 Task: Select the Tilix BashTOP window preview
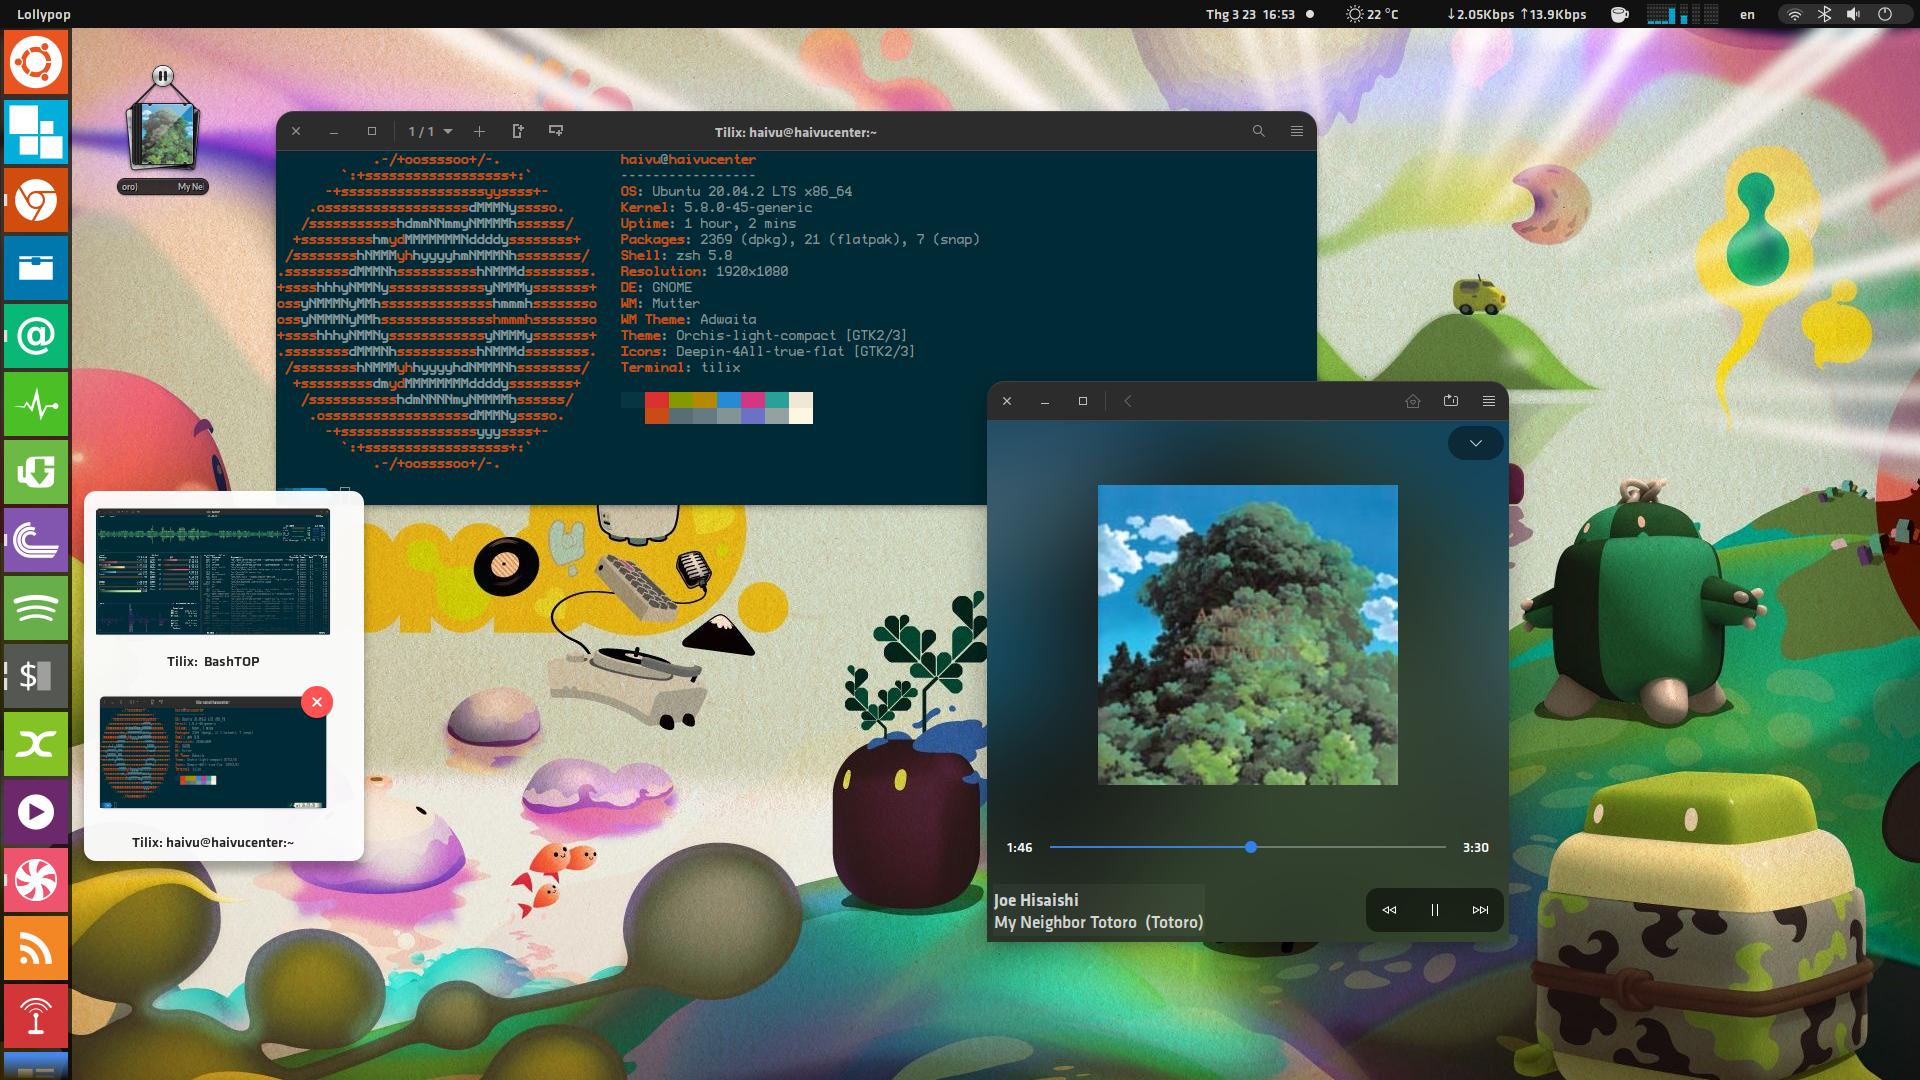213,572
